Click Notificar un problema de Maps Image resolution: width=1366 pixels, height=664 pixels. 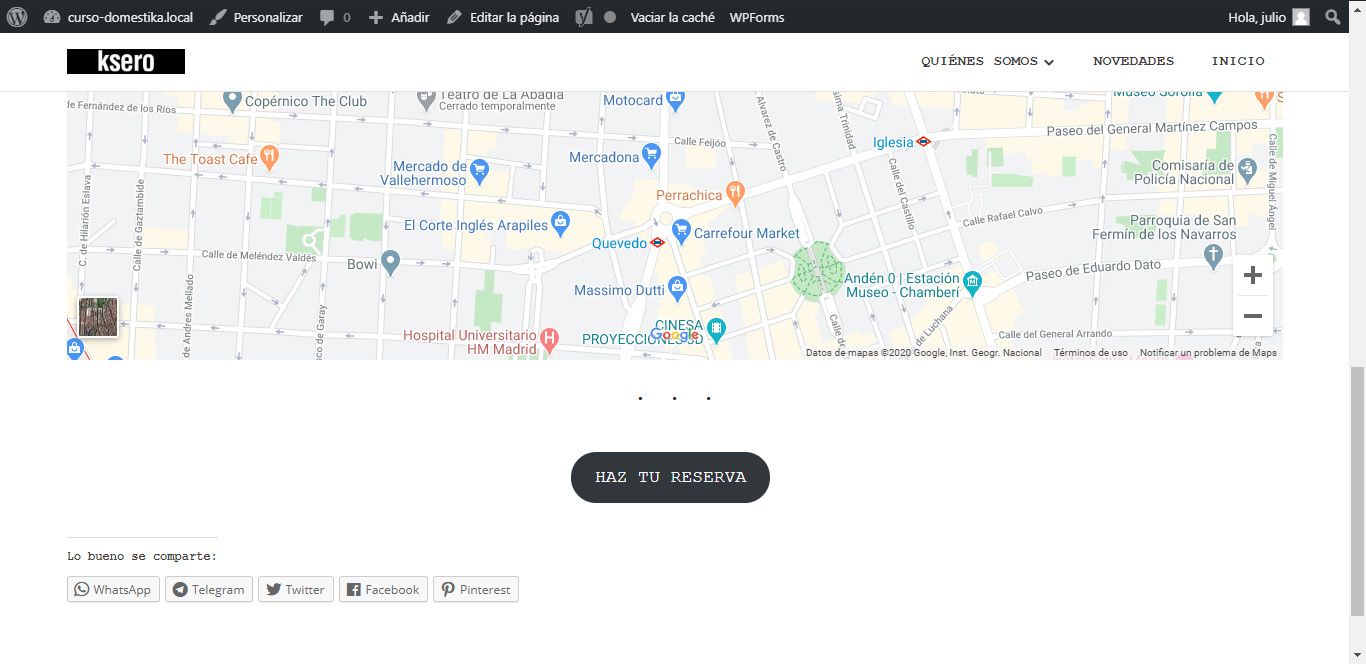pyautogui.click(x=1208, y=353)
